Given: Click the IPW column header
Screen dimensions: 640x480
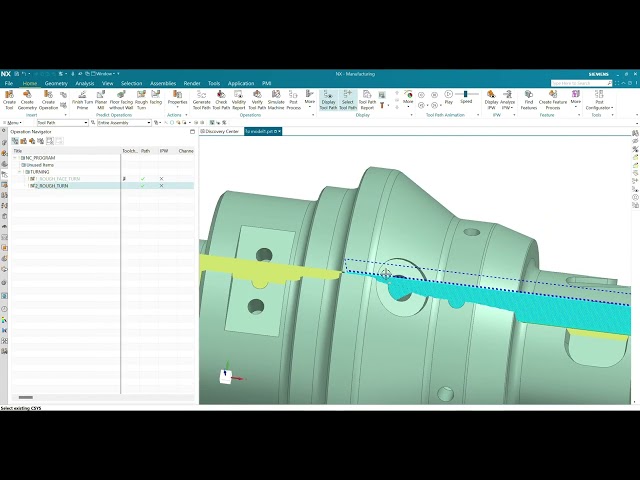Looking at the screenshot, I should 164,151.
